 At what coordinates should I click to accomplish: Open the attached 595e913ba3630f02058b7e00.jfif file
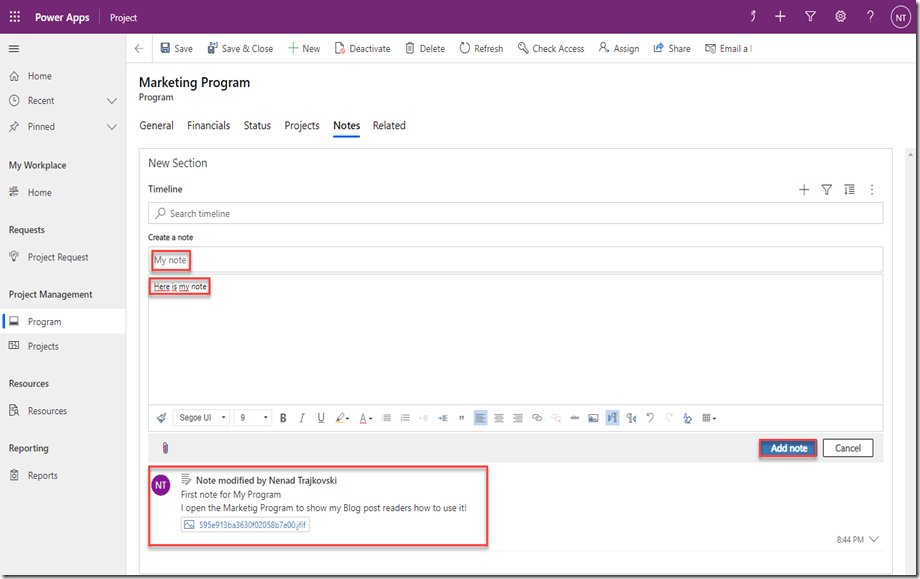coord(246,524)
